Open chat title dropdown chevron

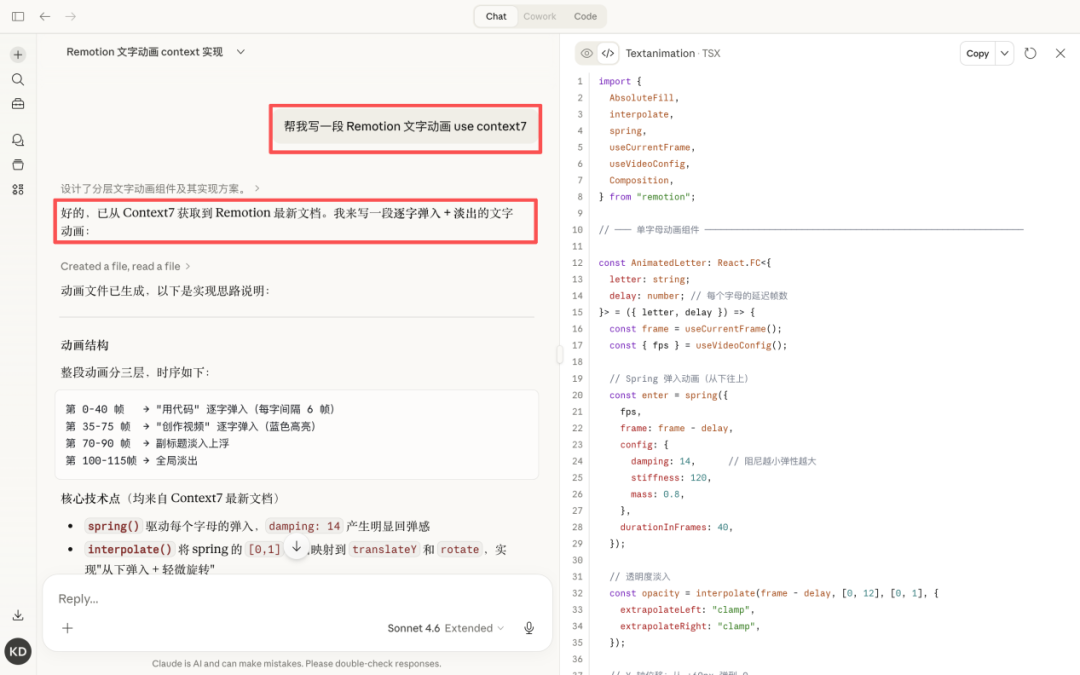(240, 51)
